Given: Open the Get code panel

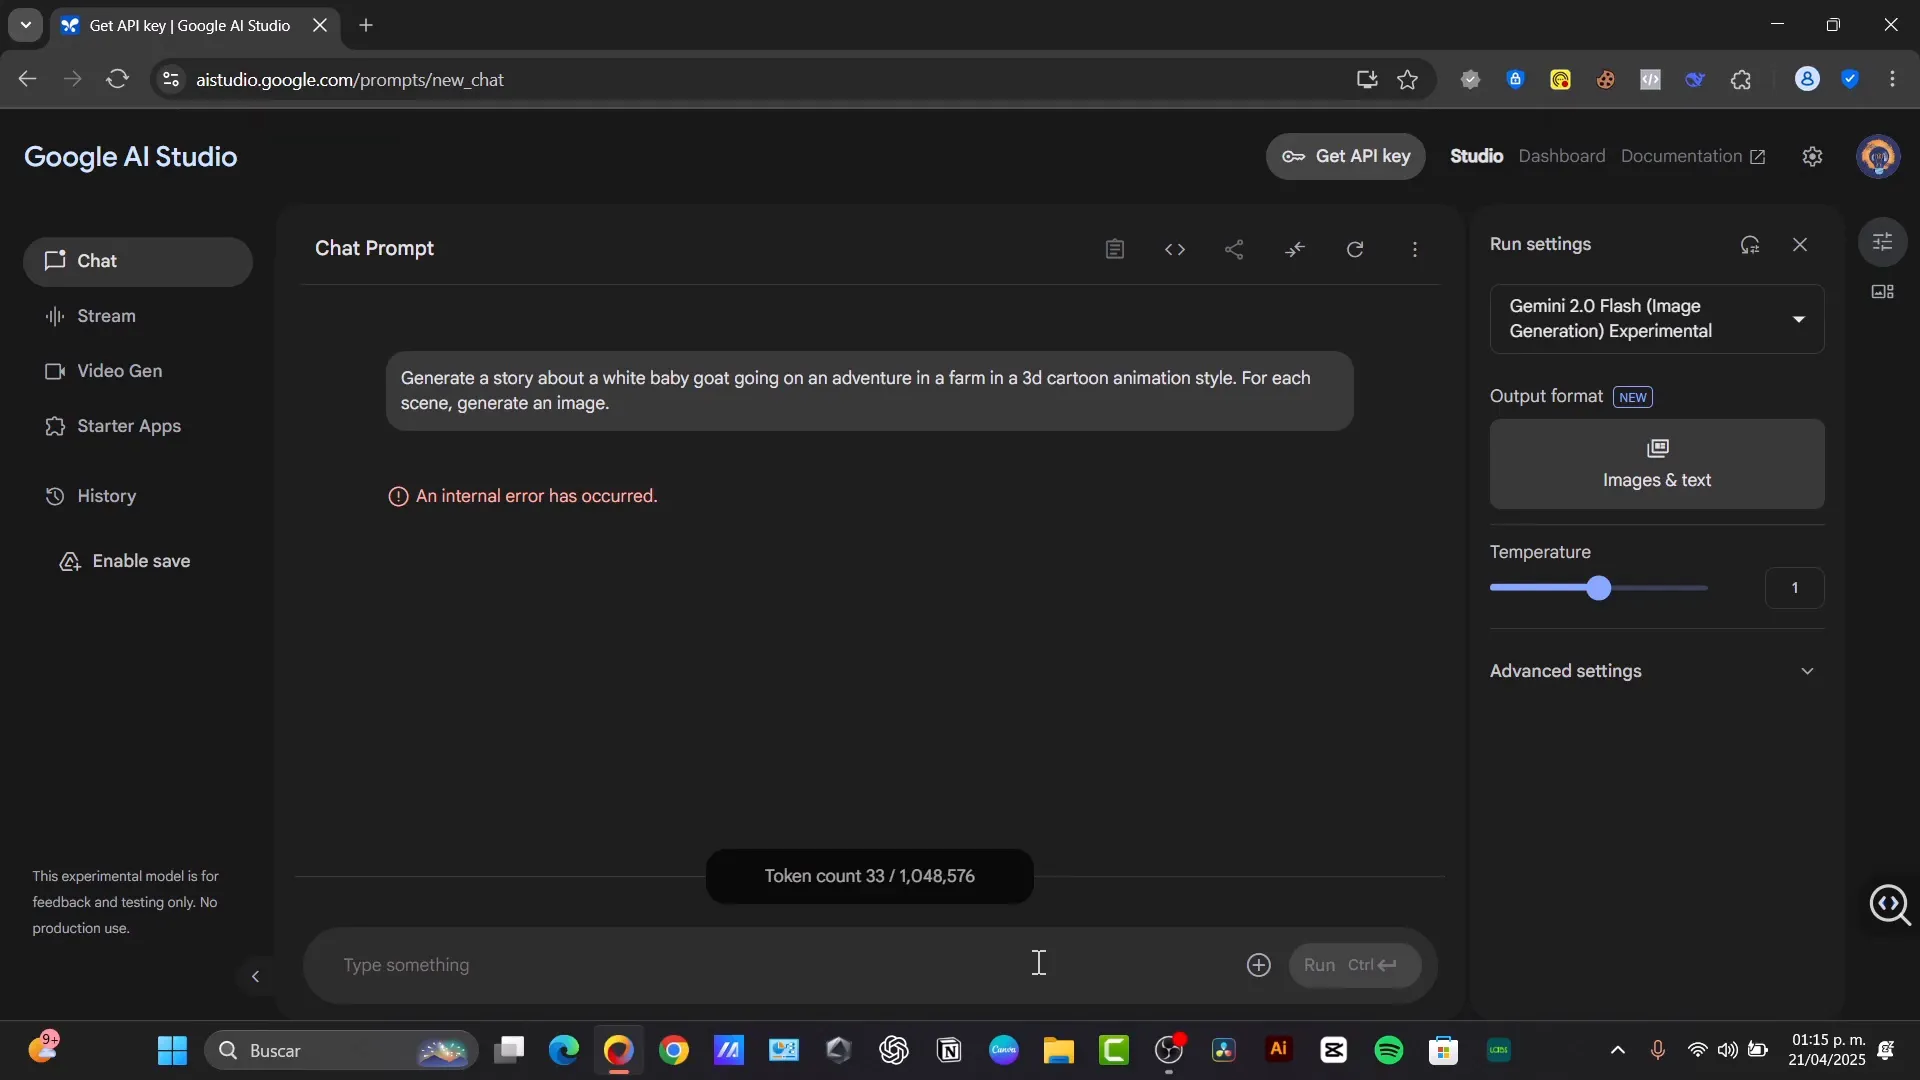Looking at the screenshot, I should pos(1175,249).
